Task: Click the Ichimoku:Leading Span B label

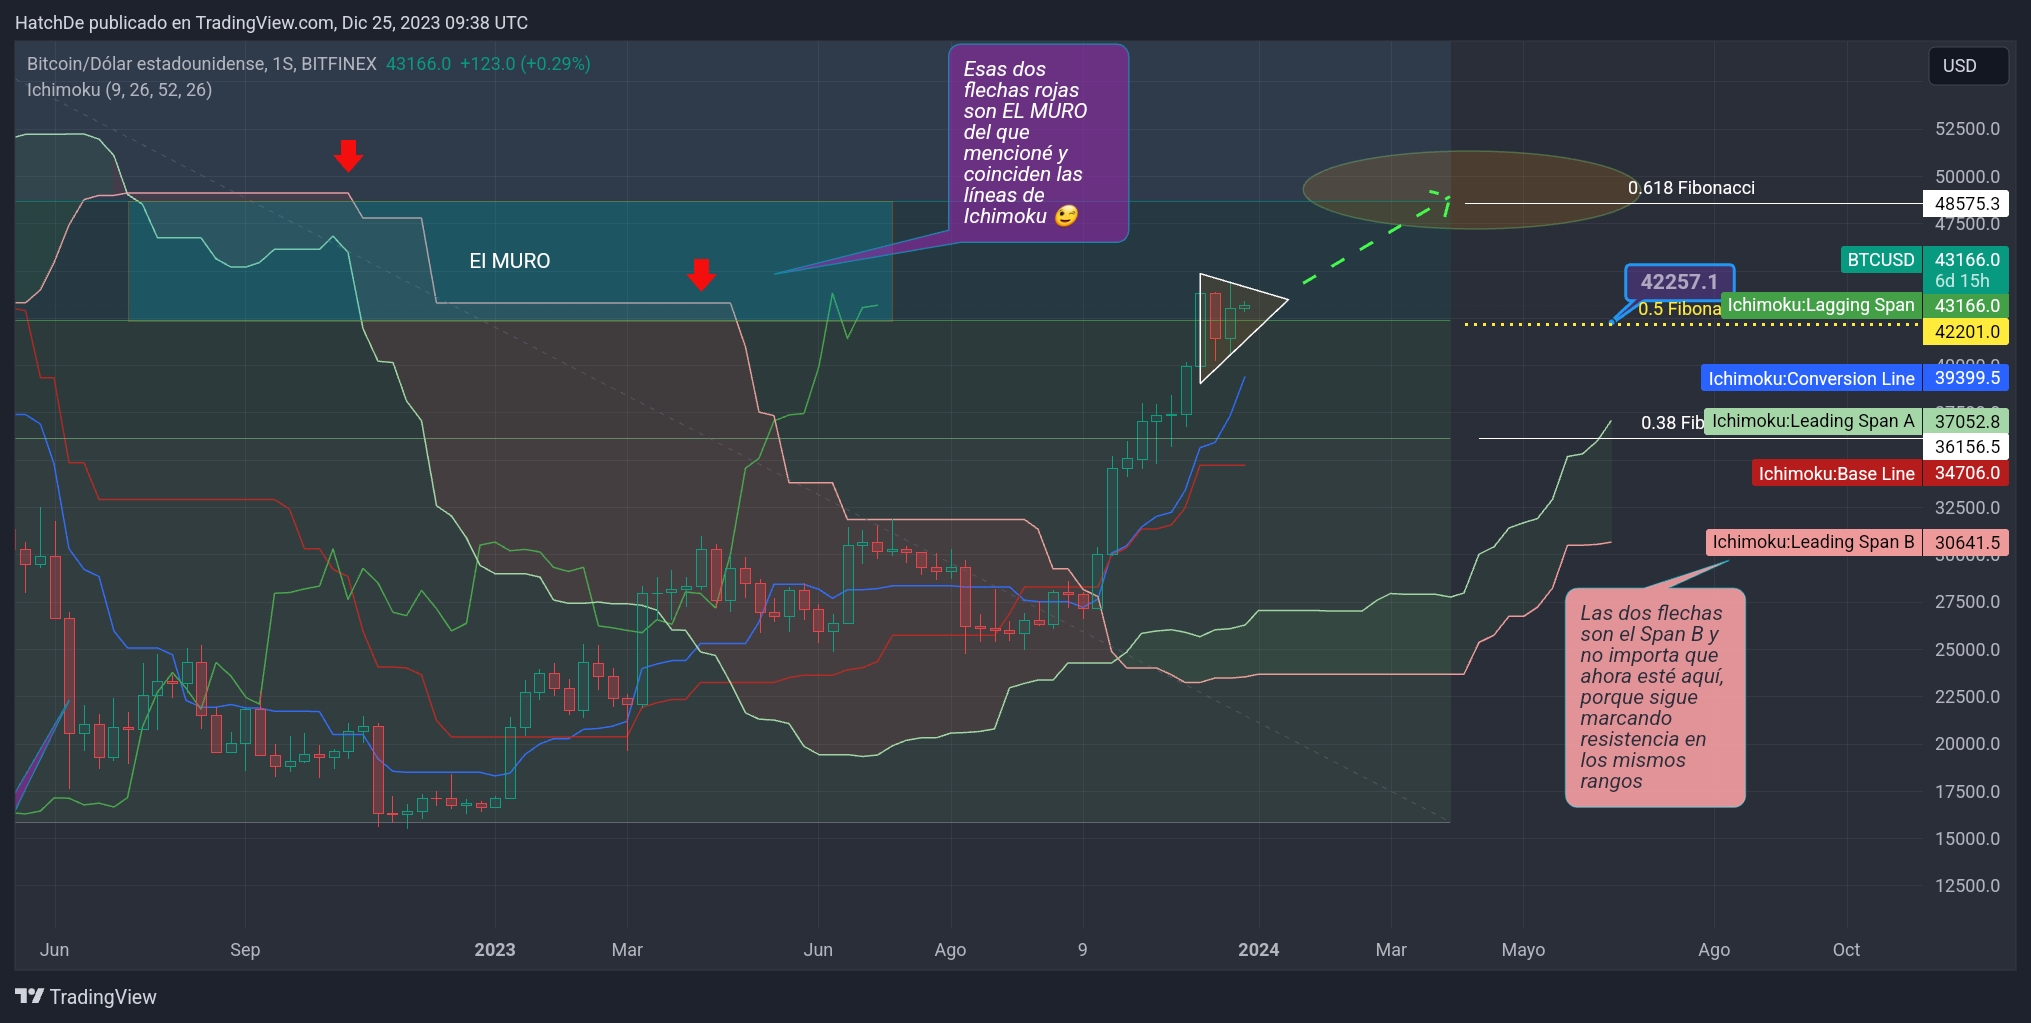Action: coord(1812,542)
